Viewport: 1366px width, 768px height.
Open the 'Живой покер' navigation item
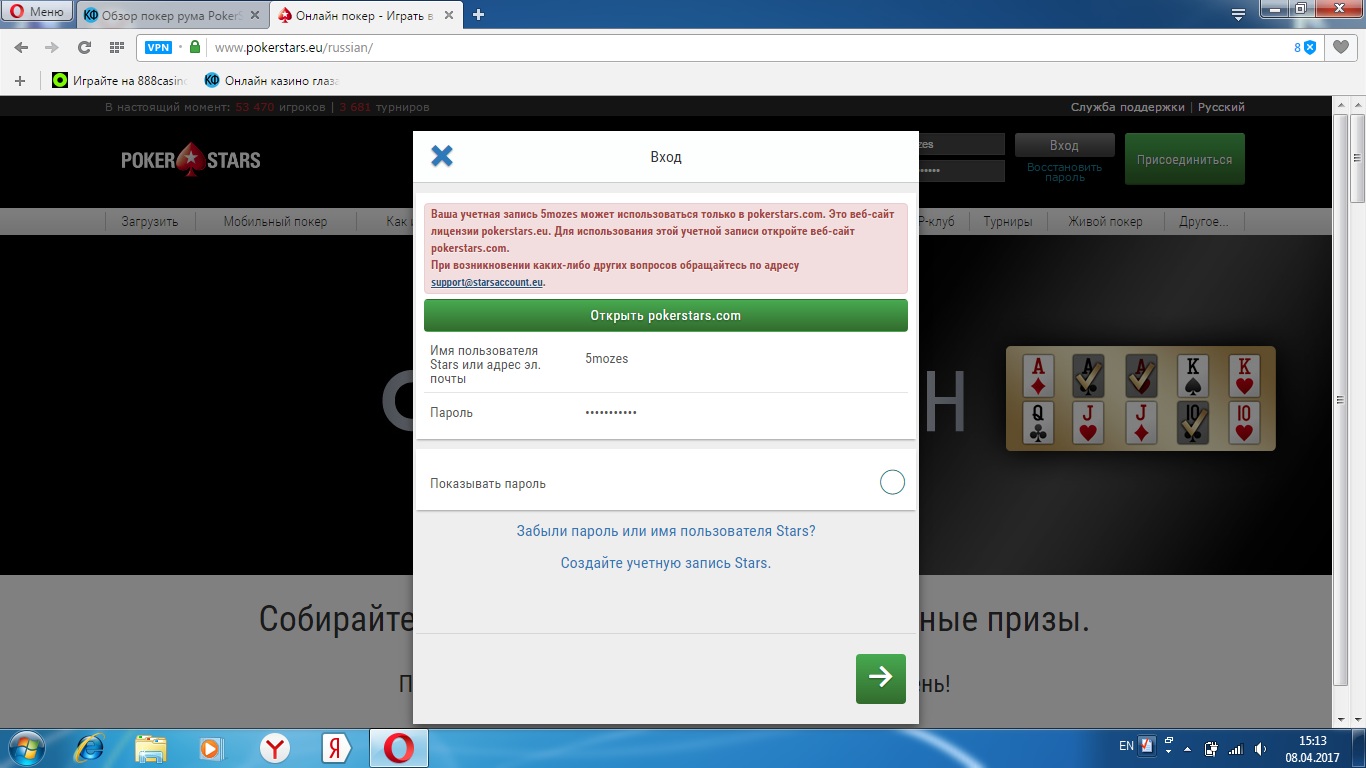[x=1105, y=221]
